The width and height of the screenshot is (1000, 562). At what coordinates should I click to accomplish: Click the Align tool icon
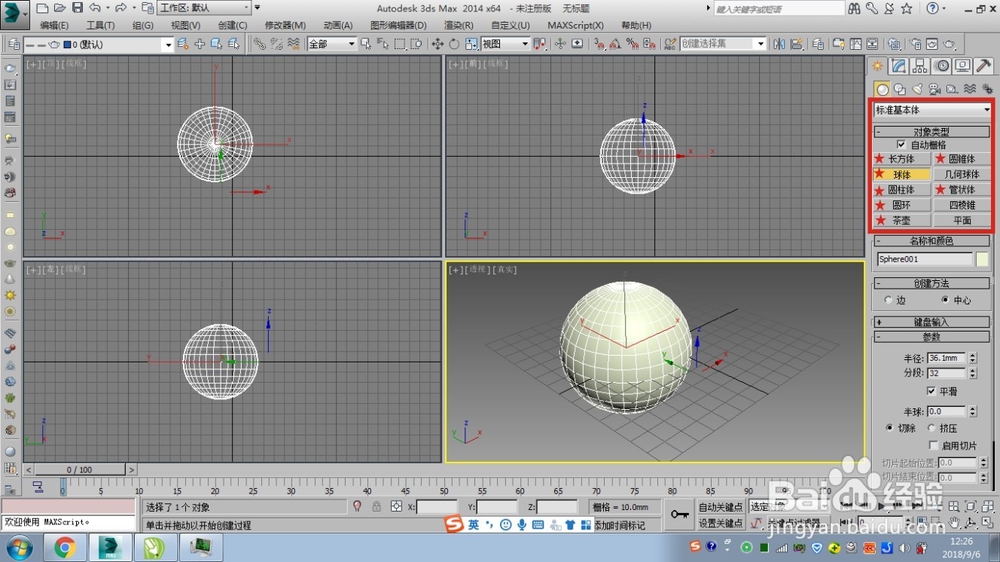796,44
